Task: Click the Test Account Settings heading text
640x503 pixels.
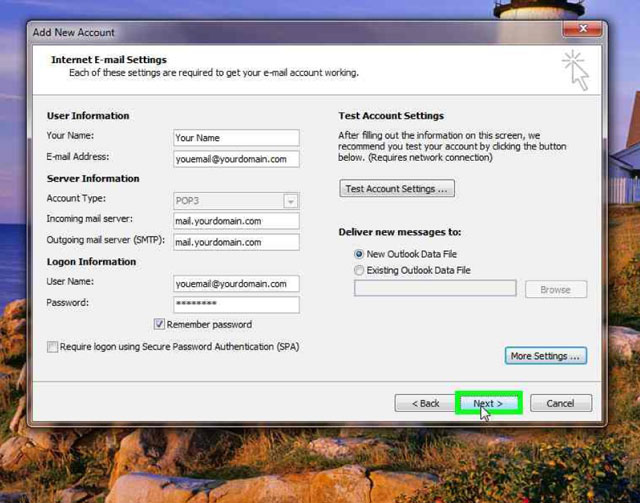Action: coord(391,116)
